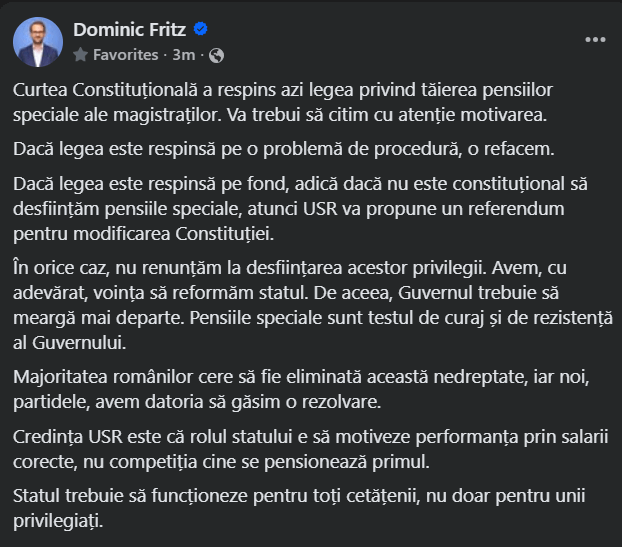The image size is (622, 547).
Task: Click the paragraph starting 'Majoritatea românilor cere'
Action: [301, 389]
